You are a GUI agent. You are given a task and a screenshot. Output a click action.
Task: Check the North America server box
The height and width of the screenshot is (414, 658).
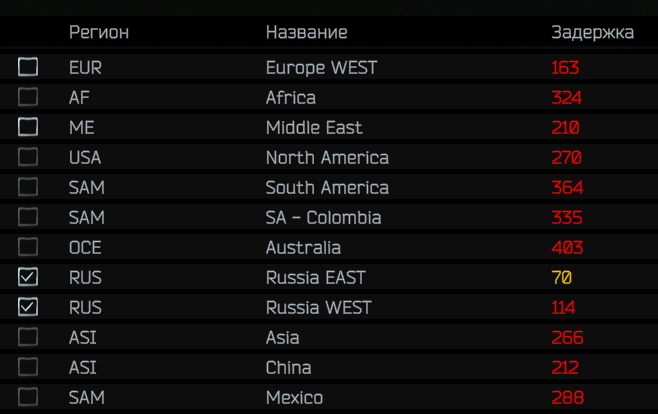pyautogui.click(x=28, y=157)
